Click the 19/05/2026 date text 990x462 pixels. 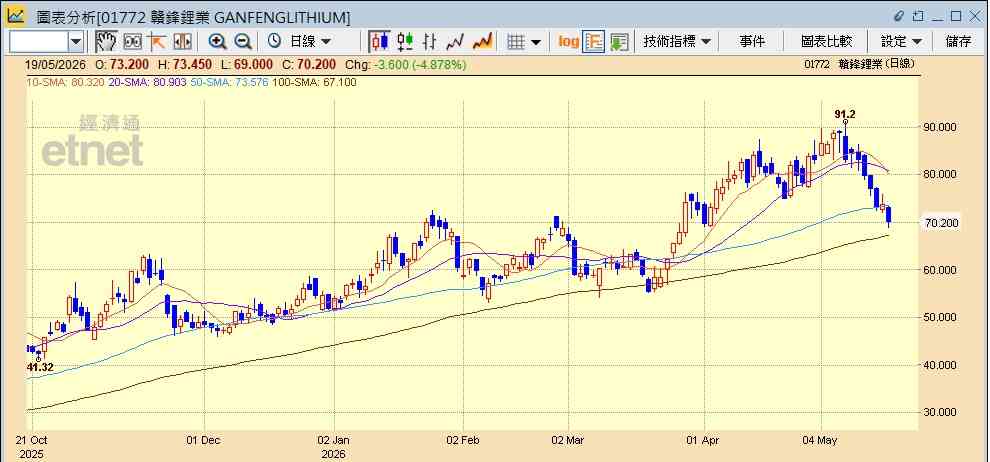click(x=54, y=64)
